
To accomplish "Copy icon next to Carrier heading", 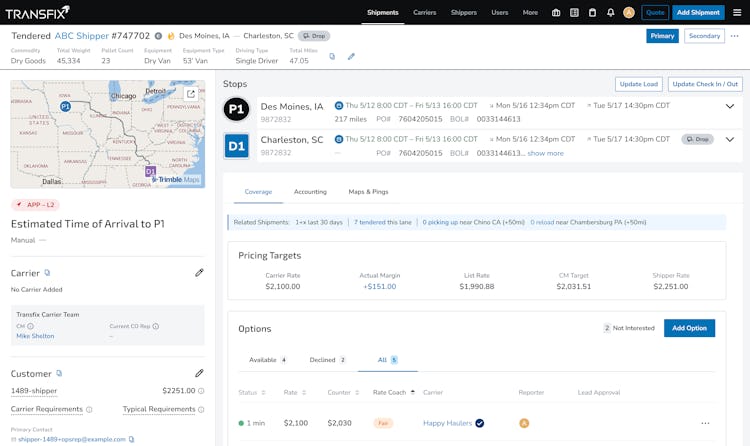I will (x=47, y=273).
